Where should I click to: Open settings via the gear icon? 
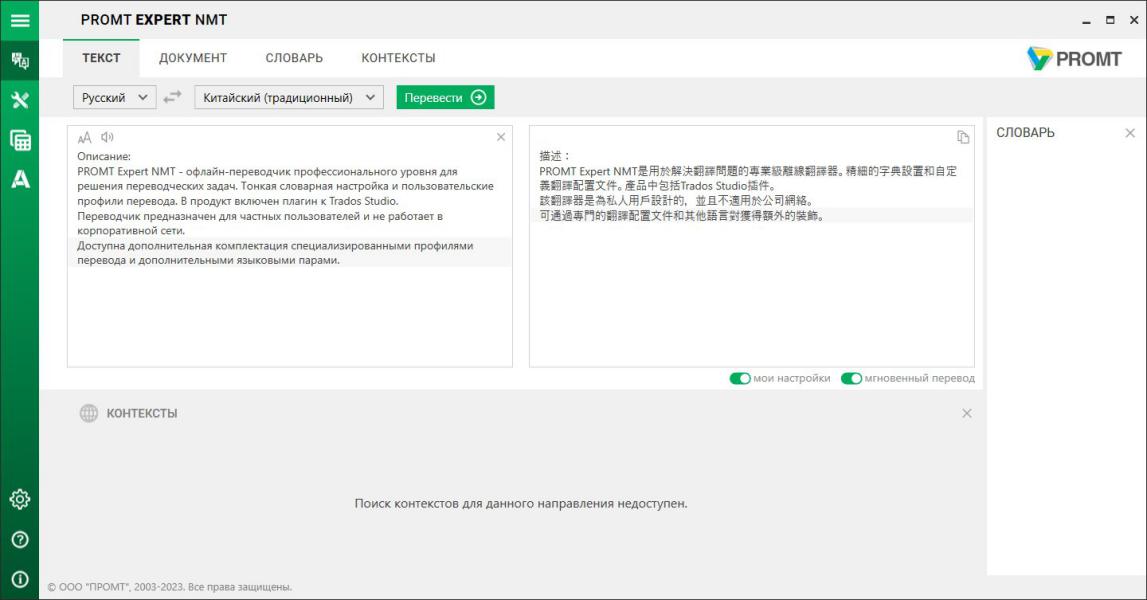(x=19, y=499)
